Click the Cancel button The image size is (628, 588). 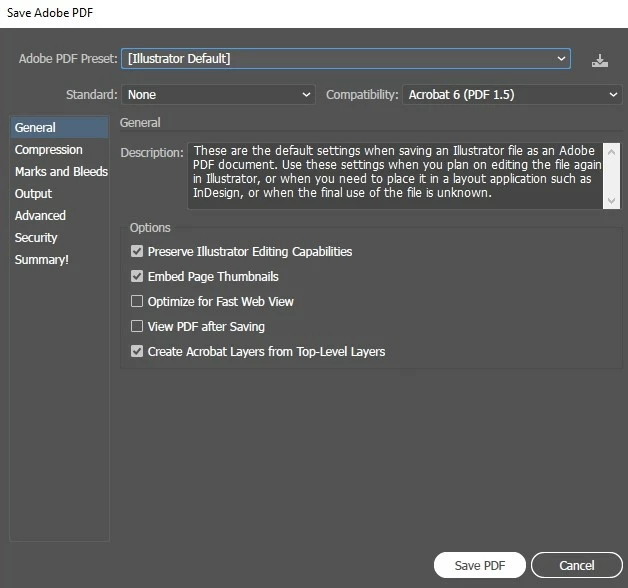pos(577,565)
